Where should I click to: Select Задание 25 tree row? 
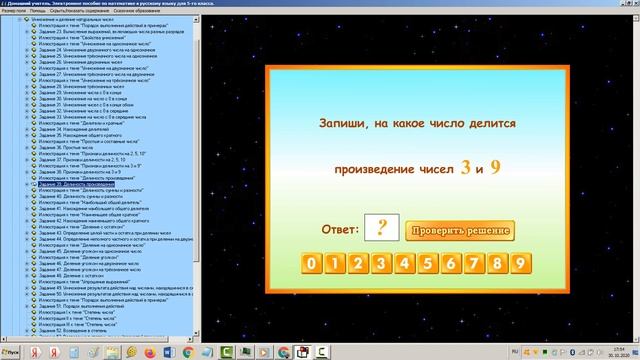pos(98,56)
